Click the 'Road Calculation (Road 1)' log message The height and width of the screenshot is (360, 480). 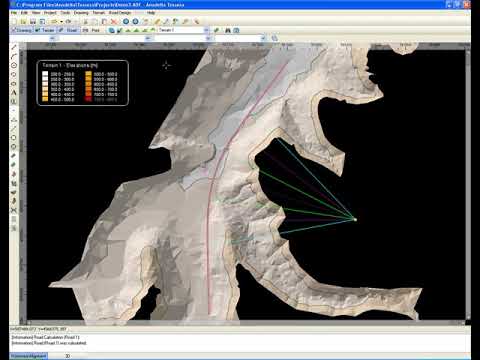pos(45,337)
